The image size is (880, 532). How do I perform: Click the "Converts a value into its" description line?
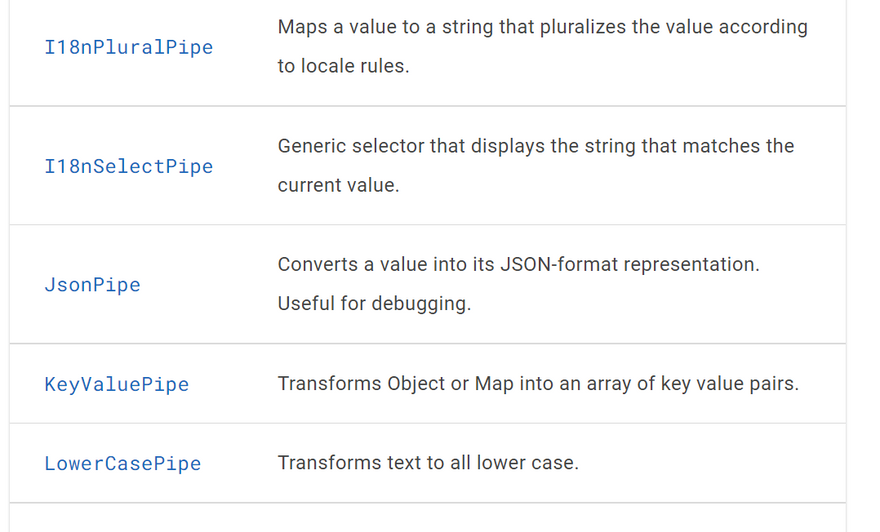[x=518, y=265]
